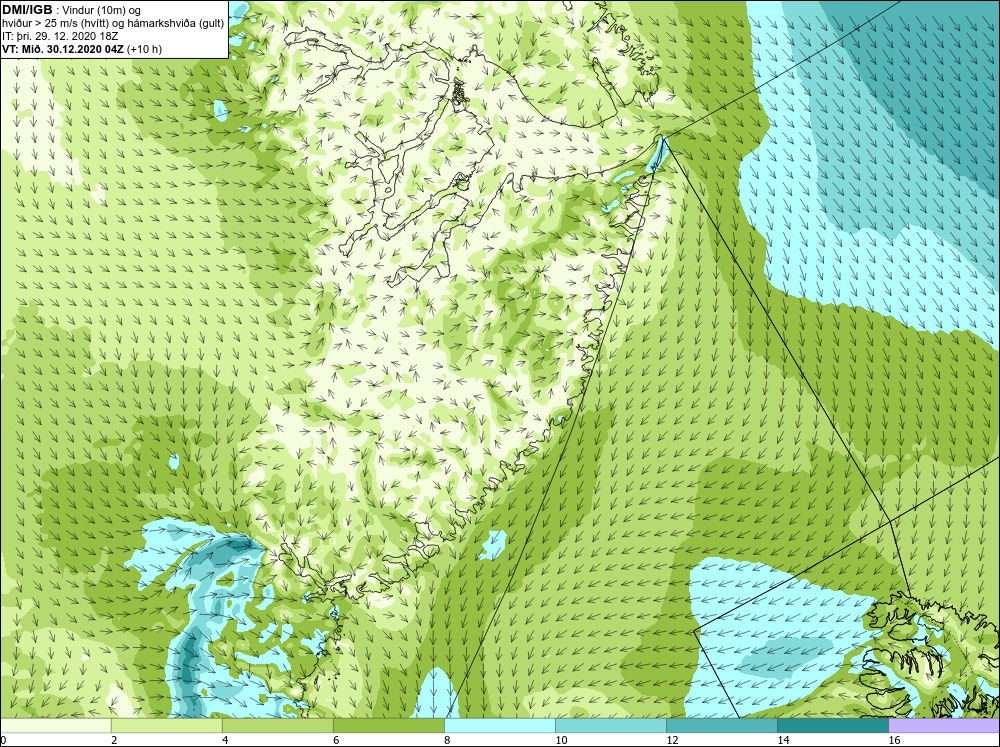This screenshot has width=1000, height=747.
Task: Click the 12–14 m/s teal legend segment
Action: tap(722, 725)
